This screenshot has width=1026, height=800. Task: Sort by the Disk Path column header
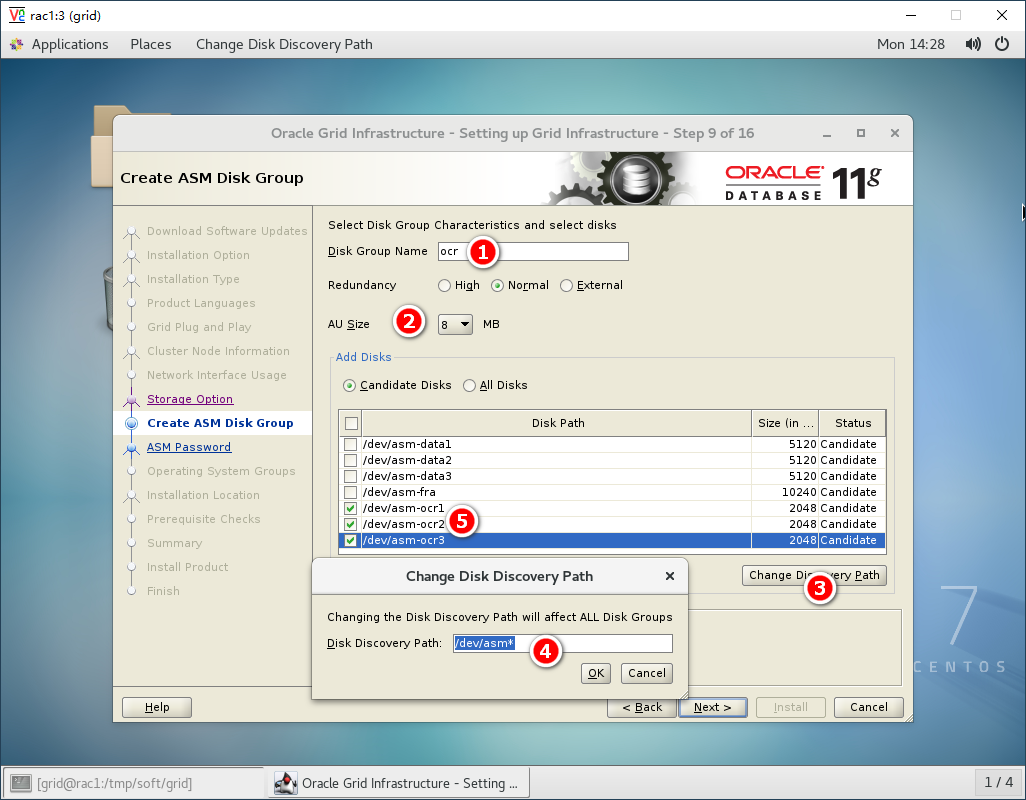(557, 423)
